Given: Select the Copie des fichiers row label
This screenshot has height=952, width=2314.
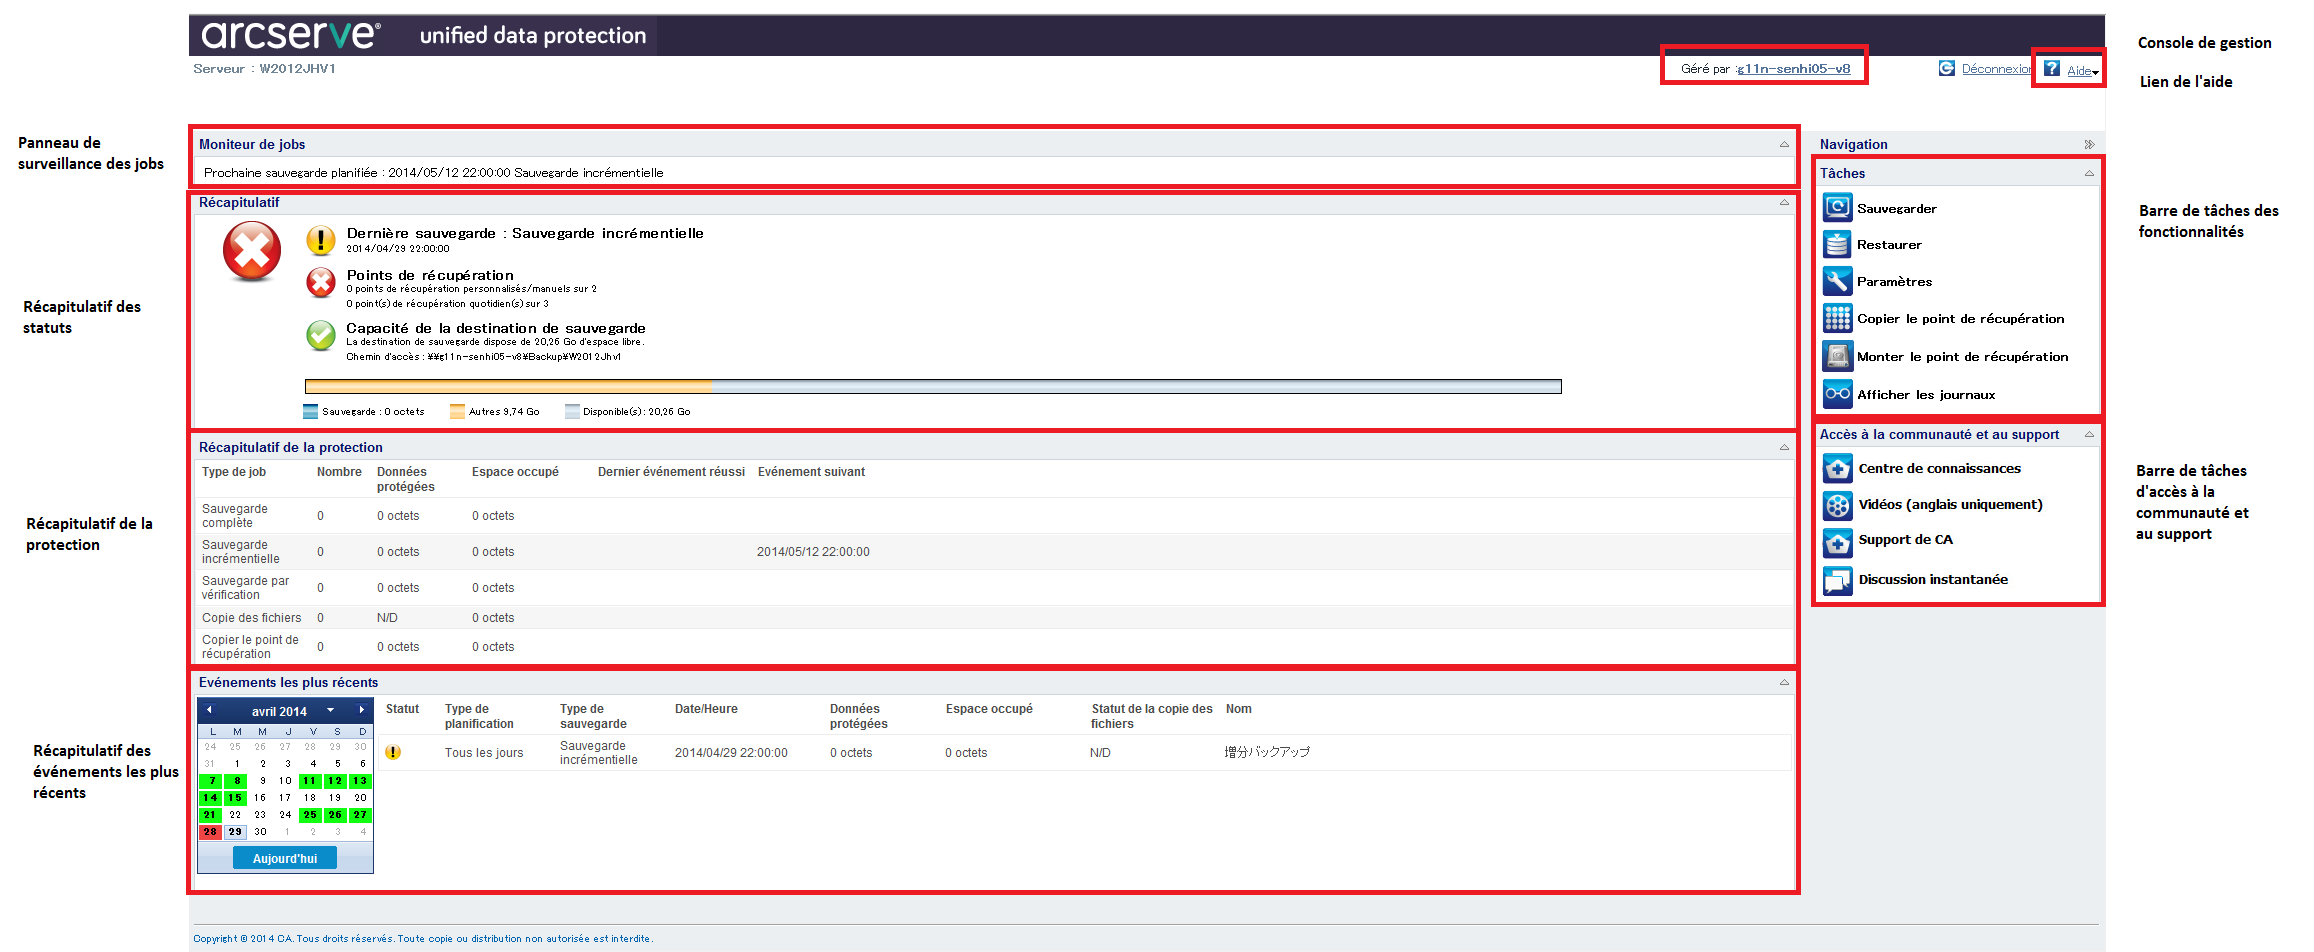Looking at the screenshot, I should point(251,618).
